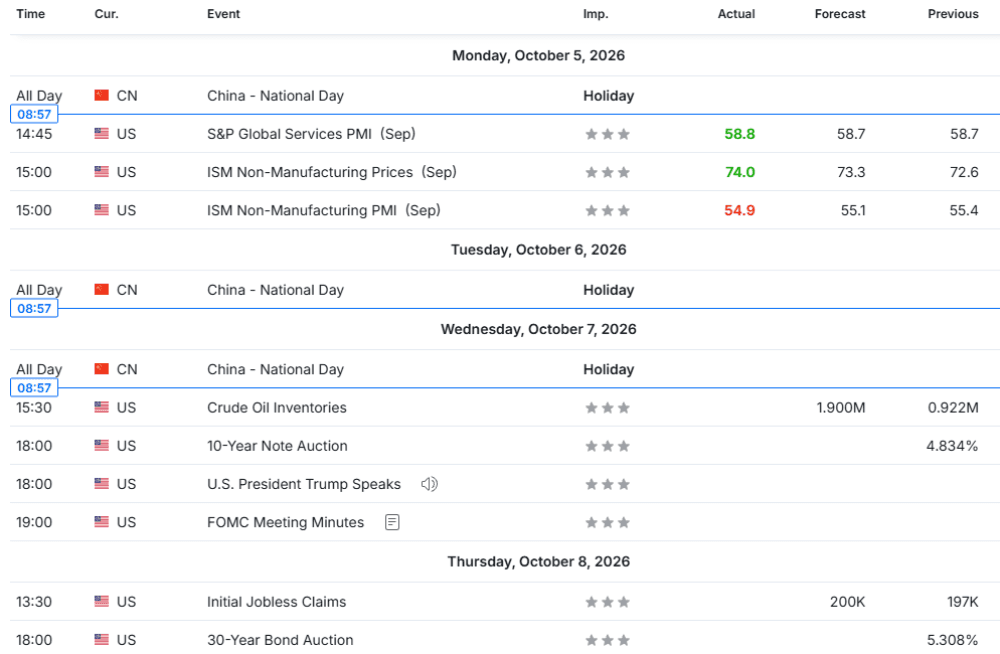
Task: Click the Holiday label in Tuesday's row
Action: pos(608,290)
